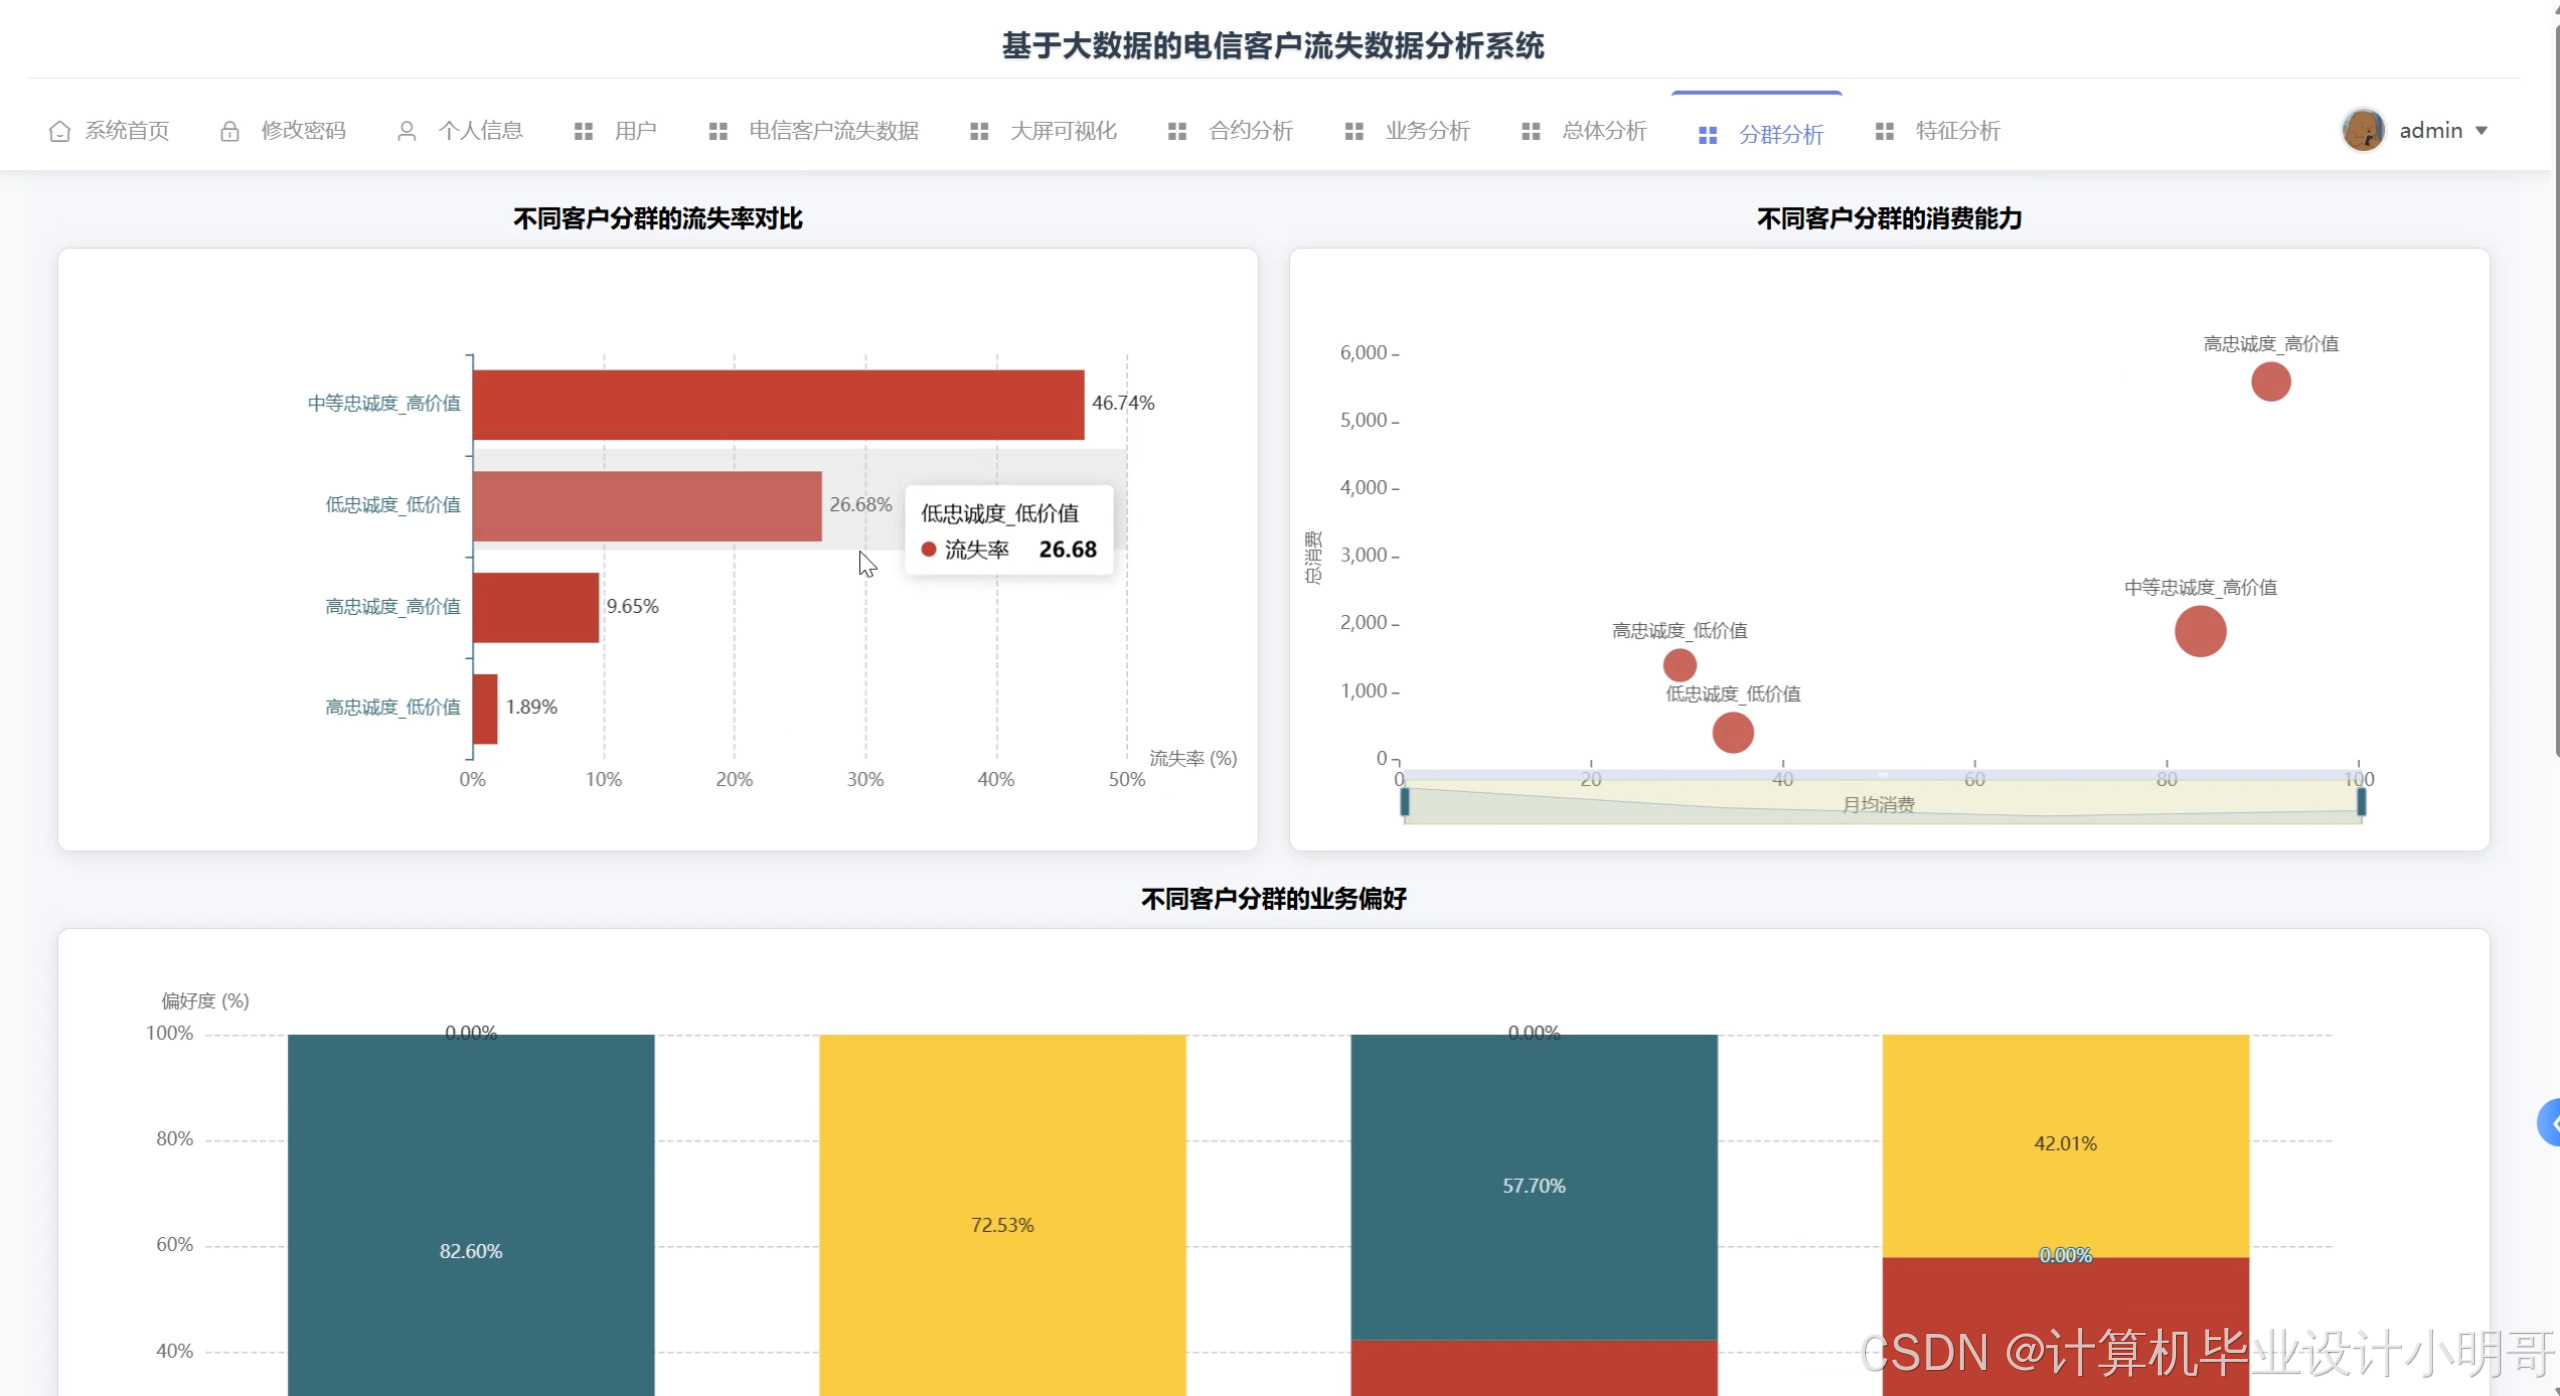Click the 高忠诚度_高价值 scatter bubble

pyautogui.click(x=2271, y=382)
